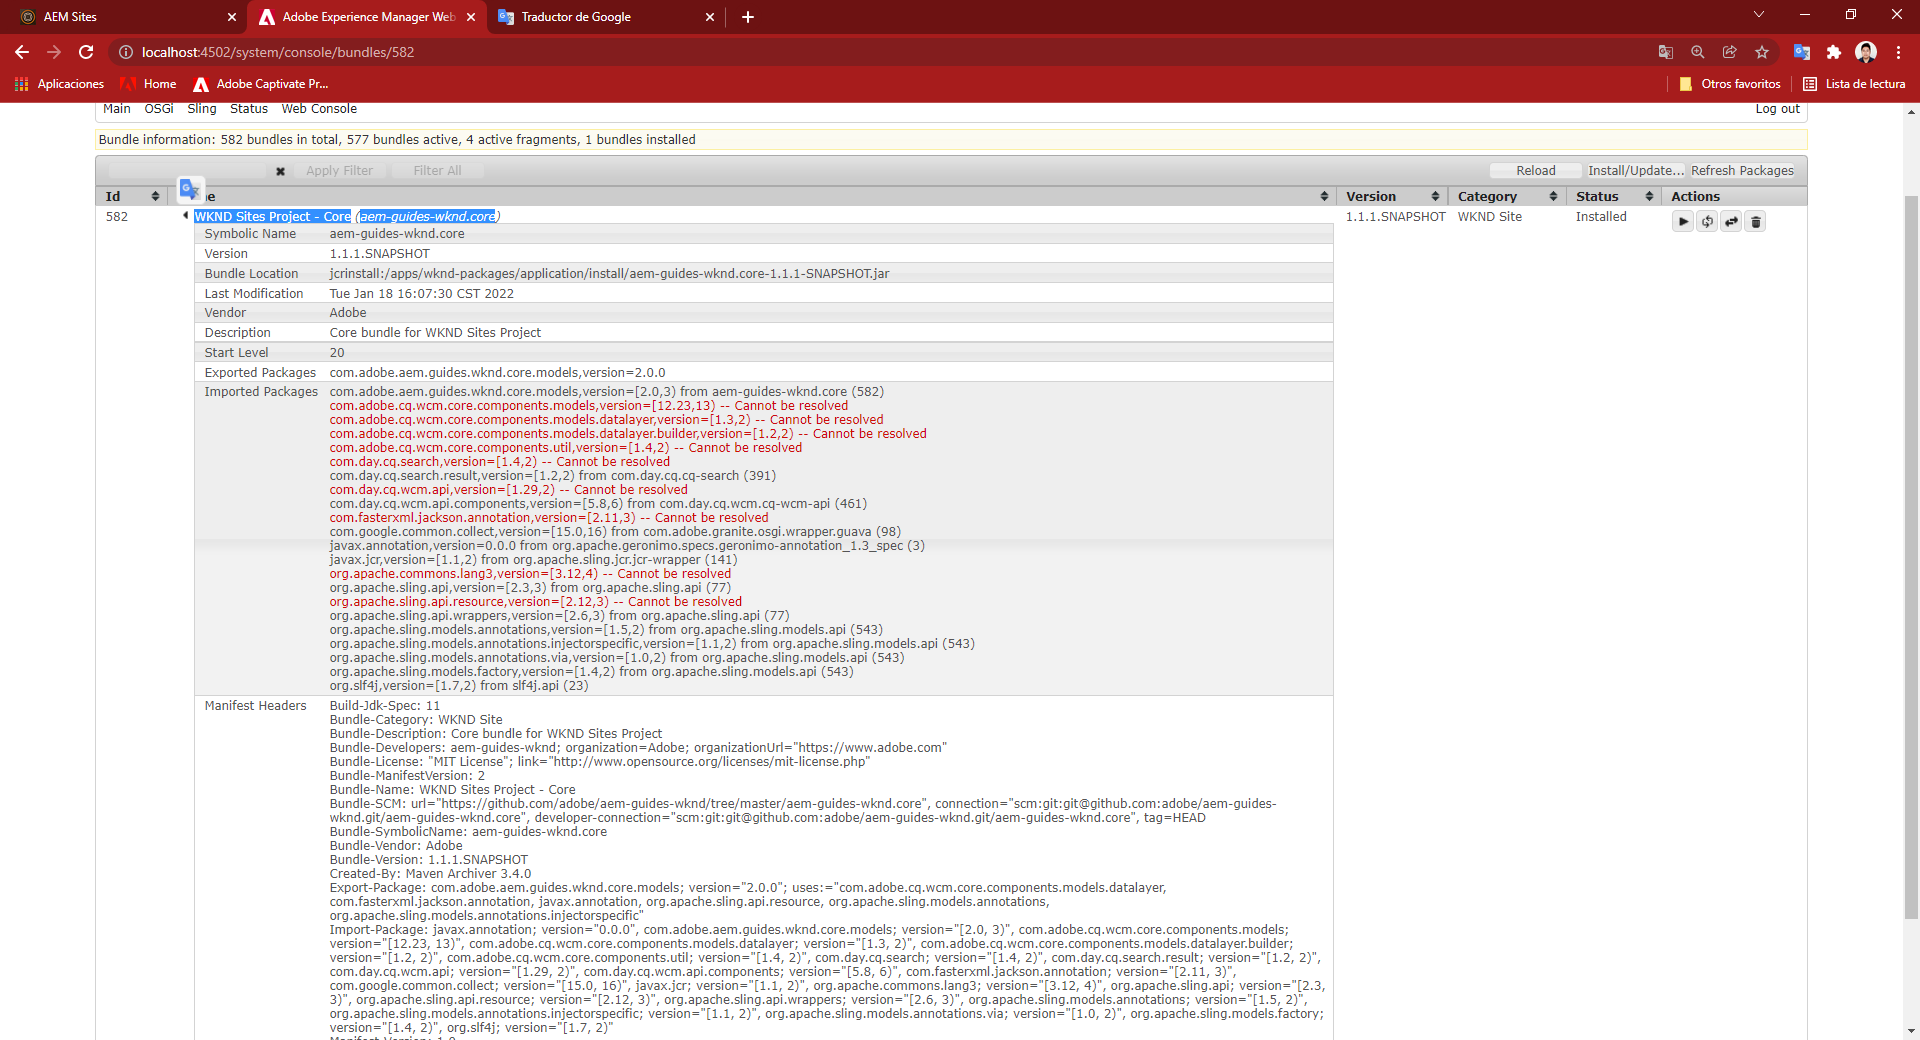Open Google Translate extension in the toolbar
The width and height of the screenshot is (1920, 1040).
click(x=1801, y=52)
